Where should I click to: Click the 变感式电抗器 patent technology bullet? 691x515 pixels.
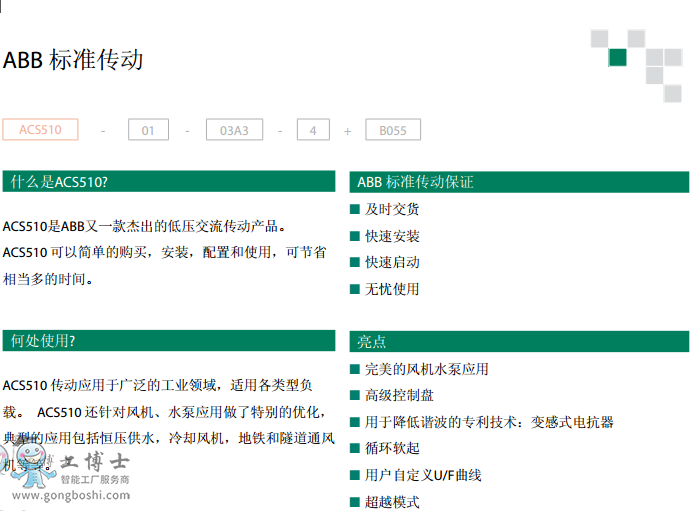click(x=482, y=422)
